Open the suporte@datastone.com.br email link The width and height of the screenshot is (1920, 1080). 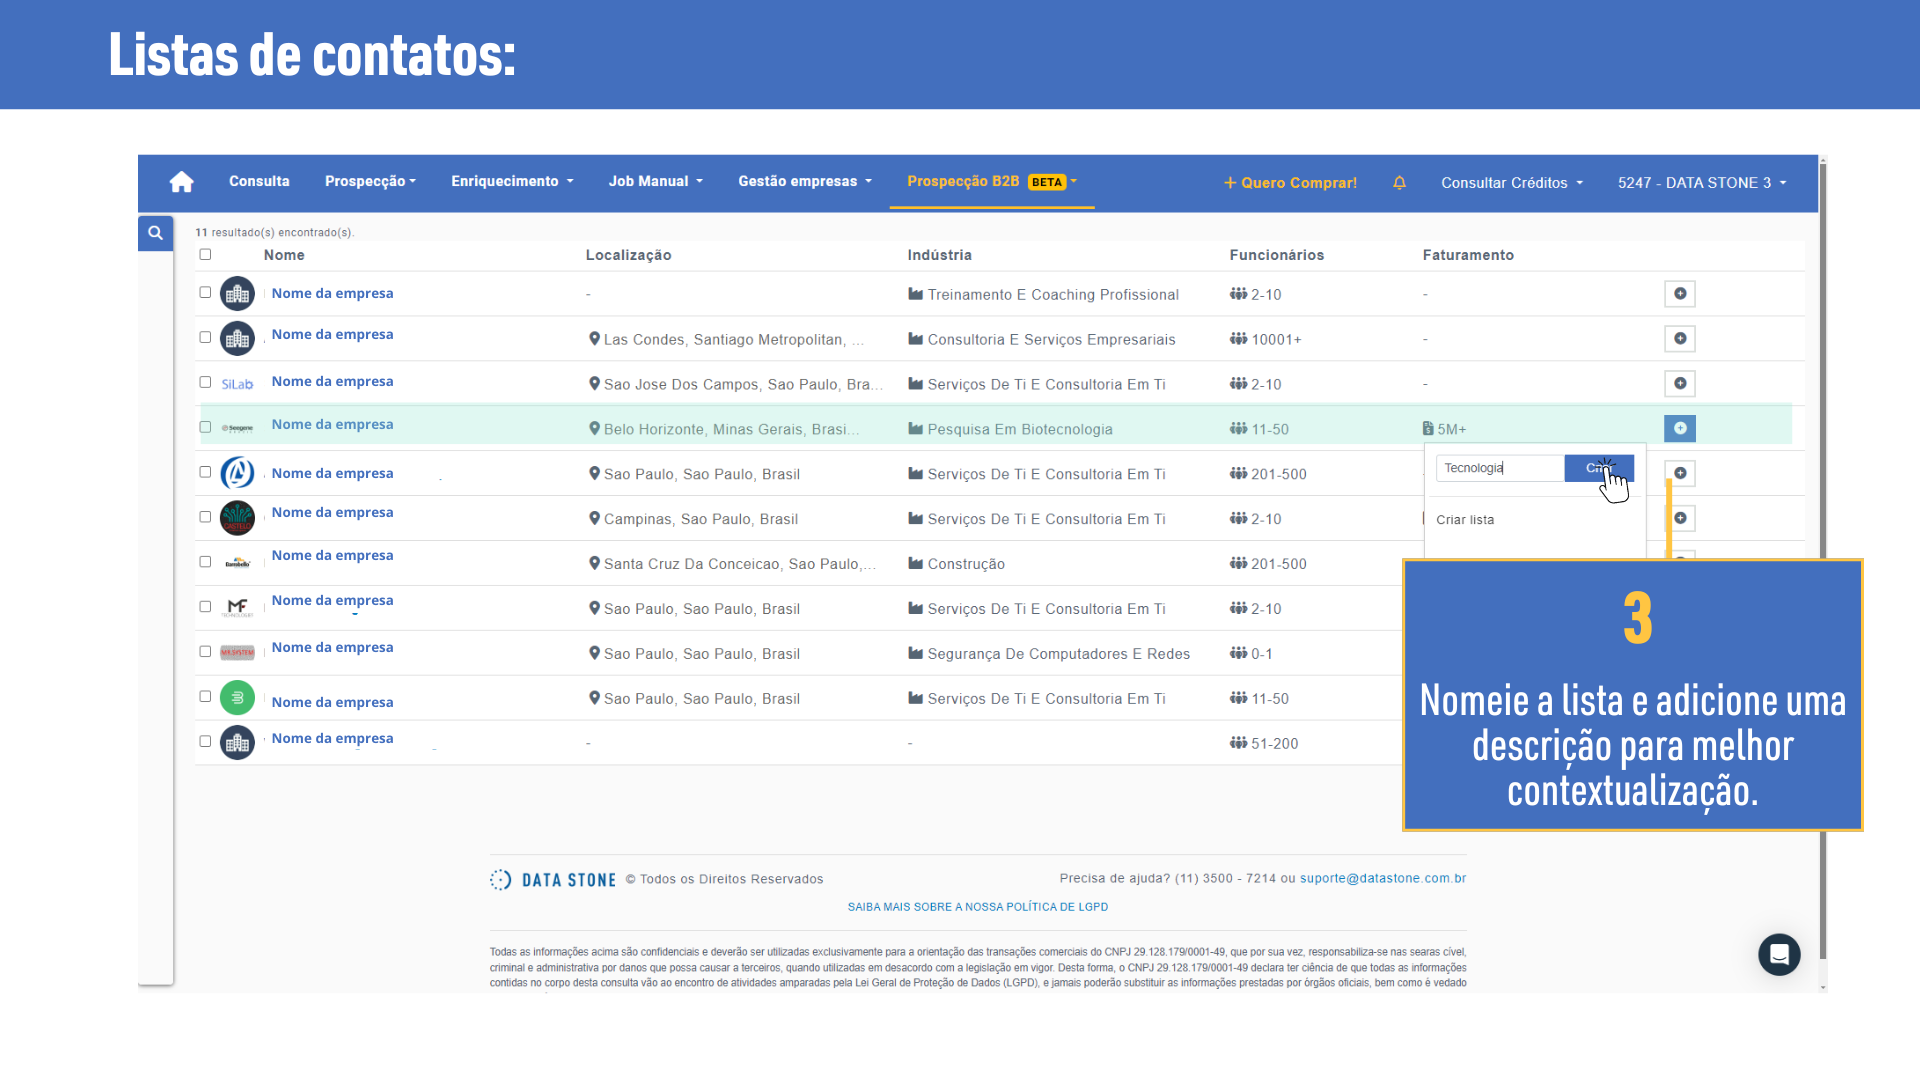click(x=1382, y=878)
